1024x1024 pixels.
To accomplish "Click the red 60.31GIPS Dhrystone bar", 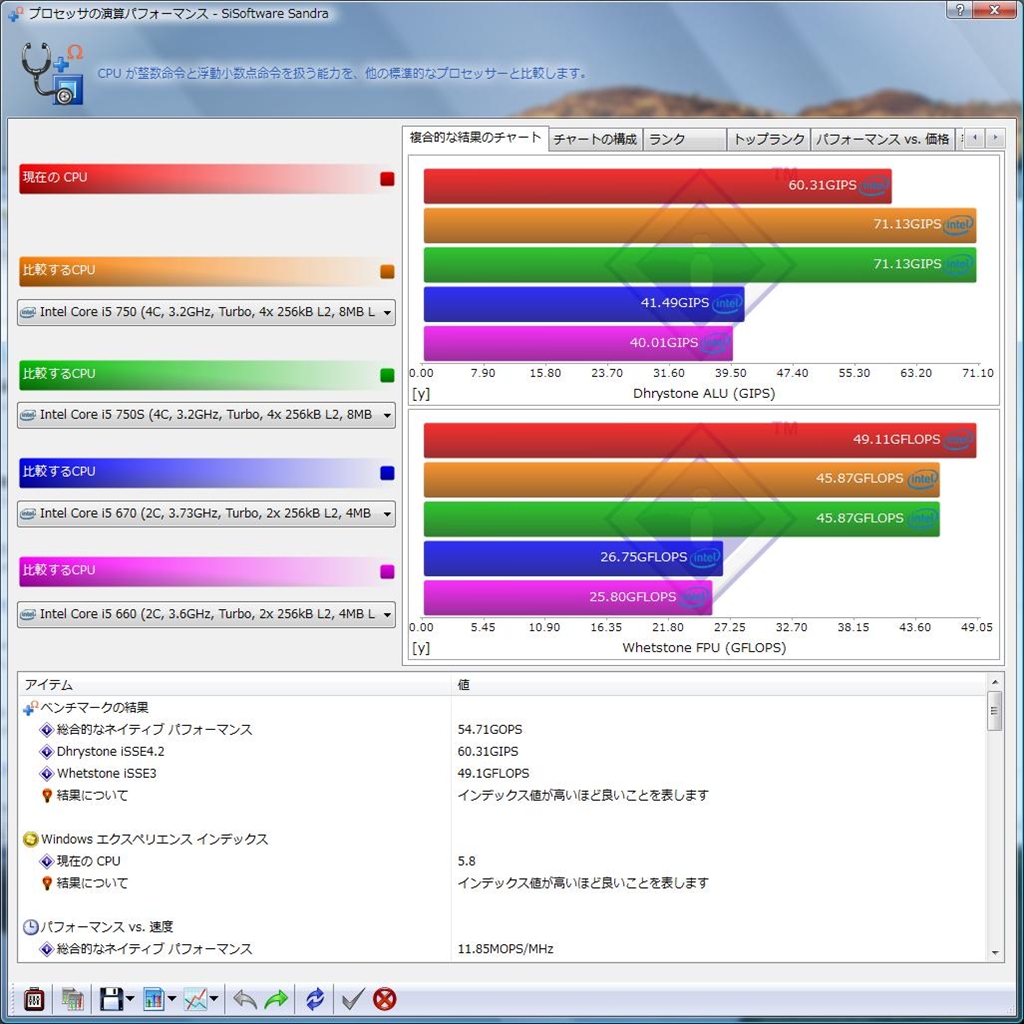I will click(657, 185).
